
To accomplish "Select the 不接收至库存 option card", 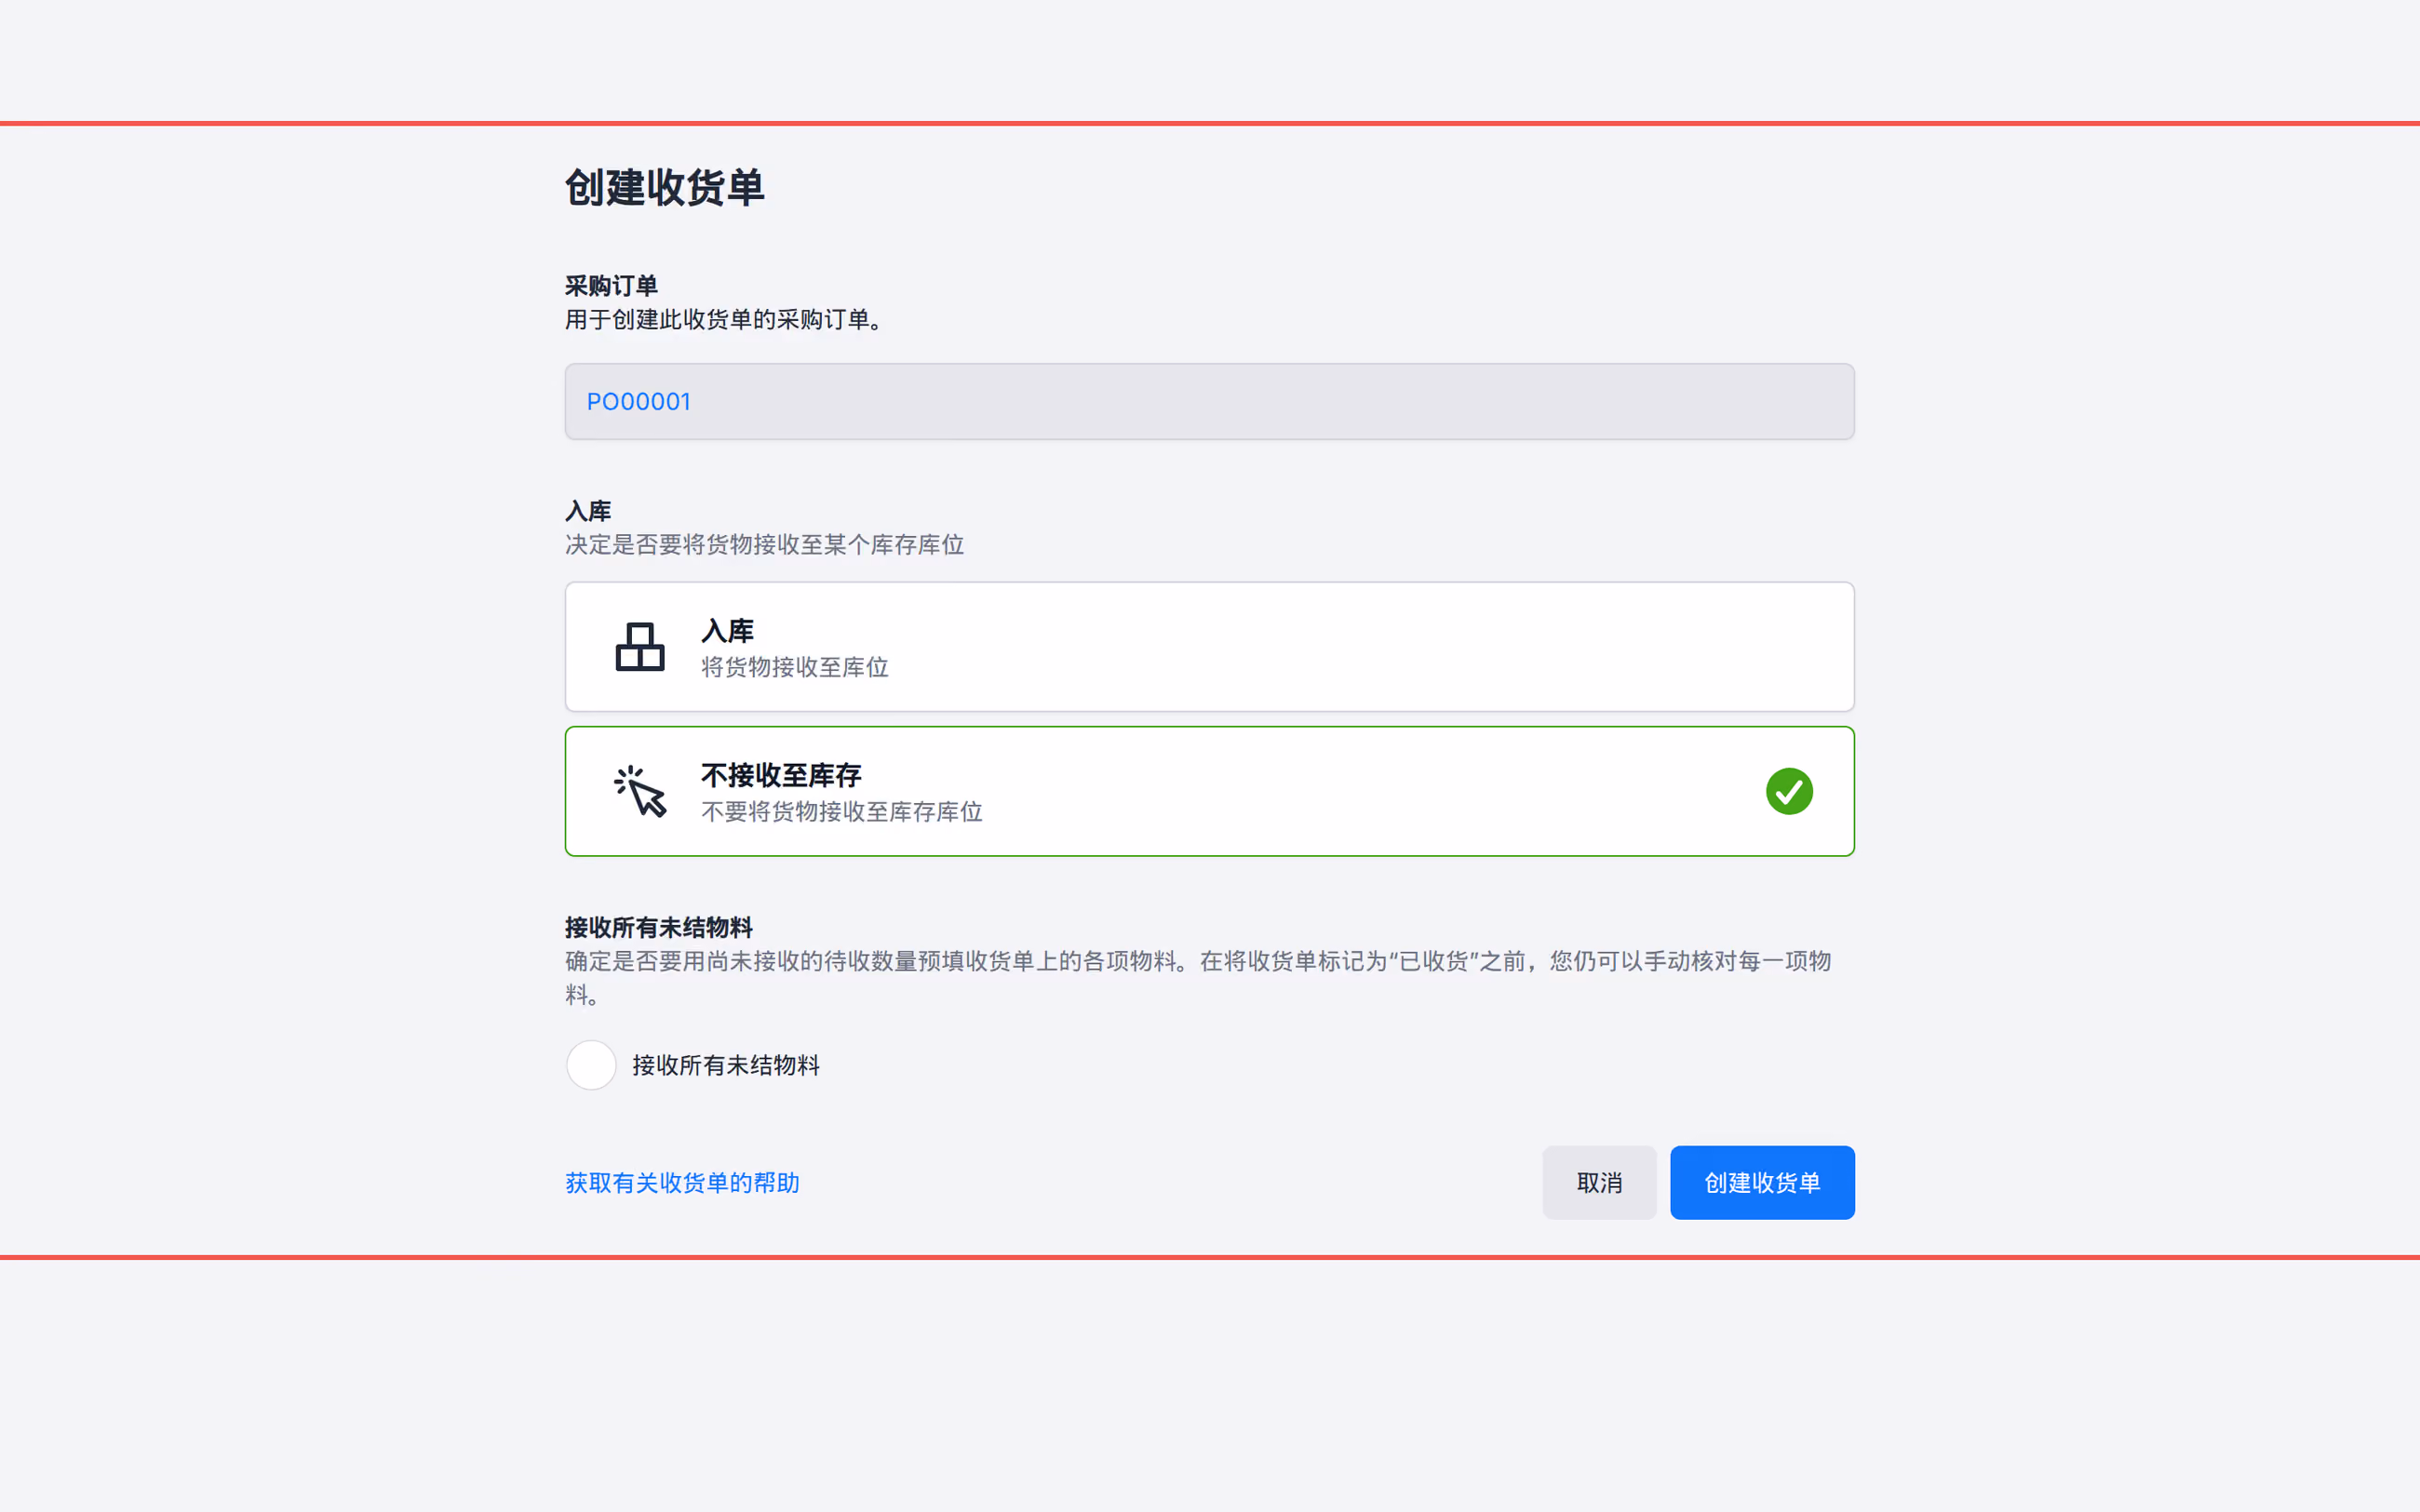I will pyautogui.click(x=1209, y=791).
